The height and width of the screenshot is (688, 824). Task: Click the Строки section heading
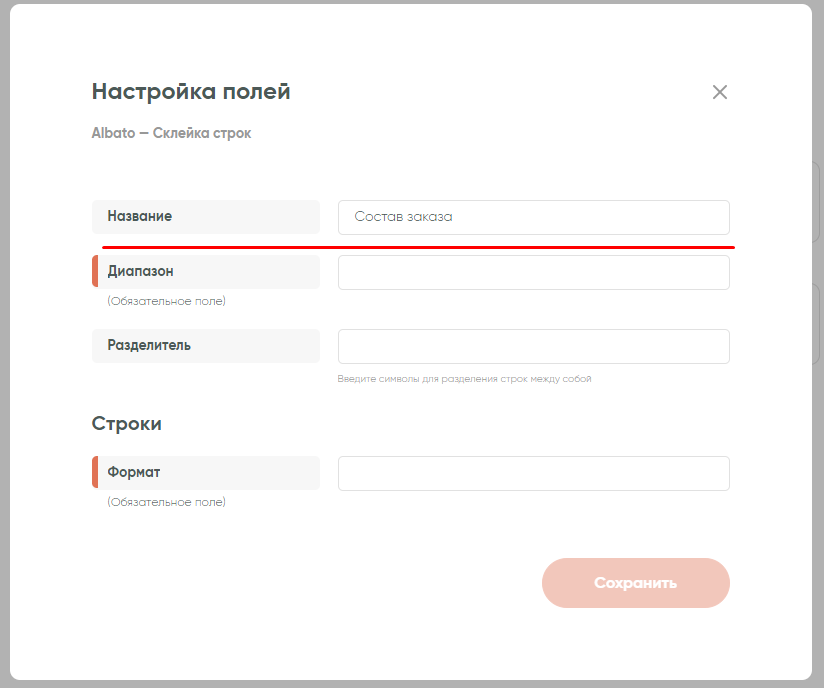click(127, 423)
